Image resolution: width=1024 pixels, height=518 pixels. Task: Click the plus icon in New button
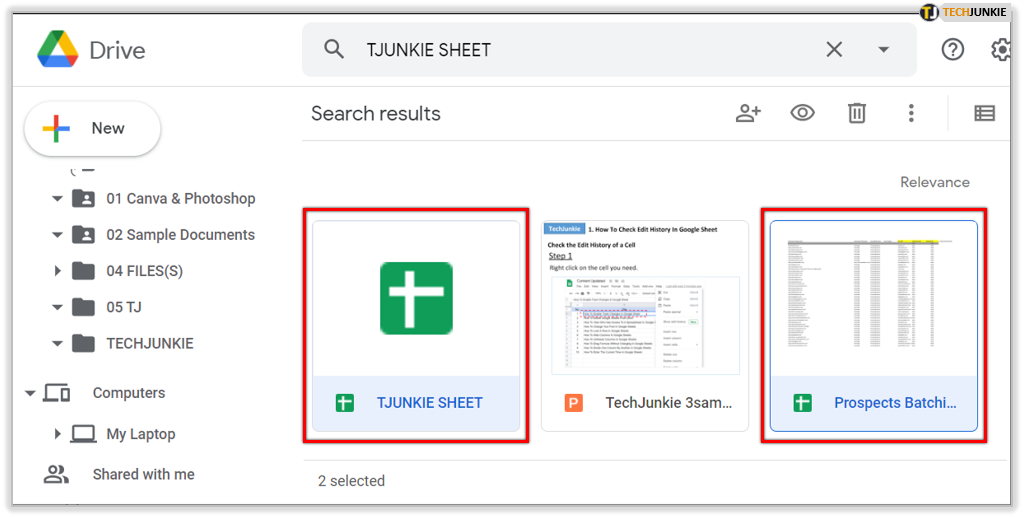56,129
